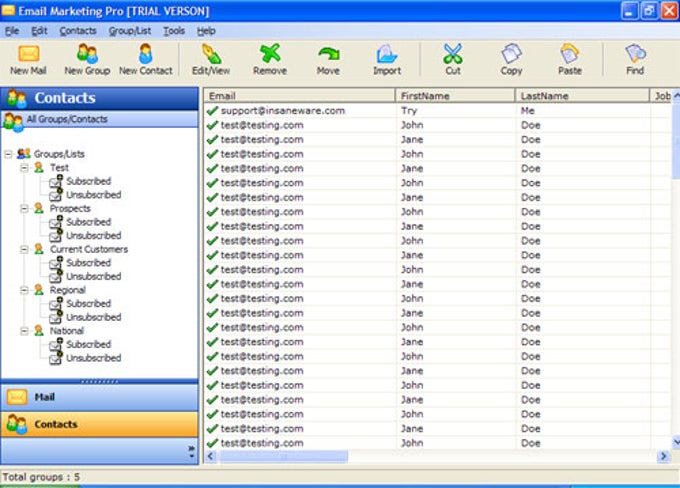Select the support@insaneware.com contact row
Screen dimensions: 680x488
coord(438,111)
